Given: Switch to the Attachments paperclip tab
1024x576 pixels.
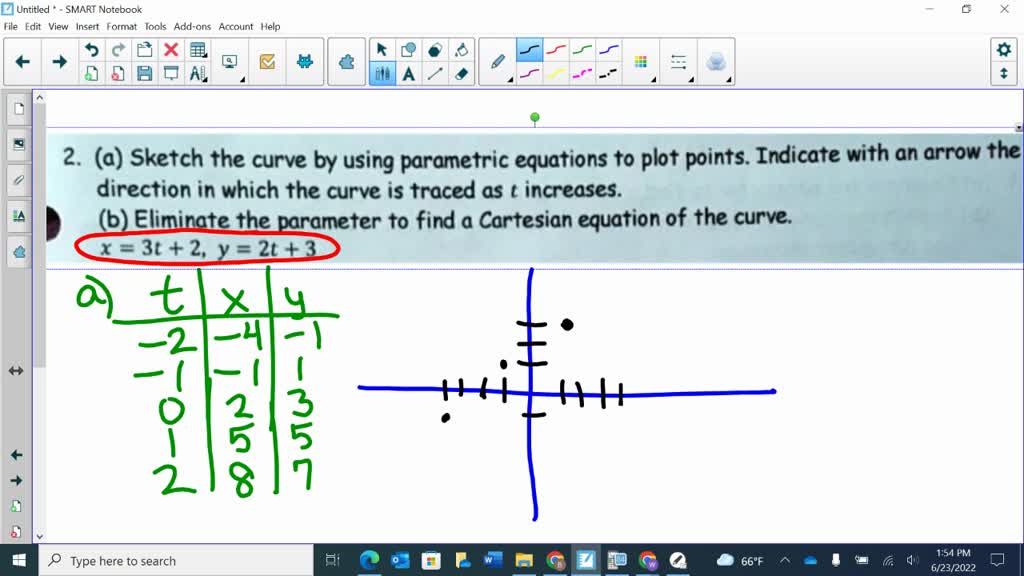Looking at the screenshot, I should click(x=18, y=180).
